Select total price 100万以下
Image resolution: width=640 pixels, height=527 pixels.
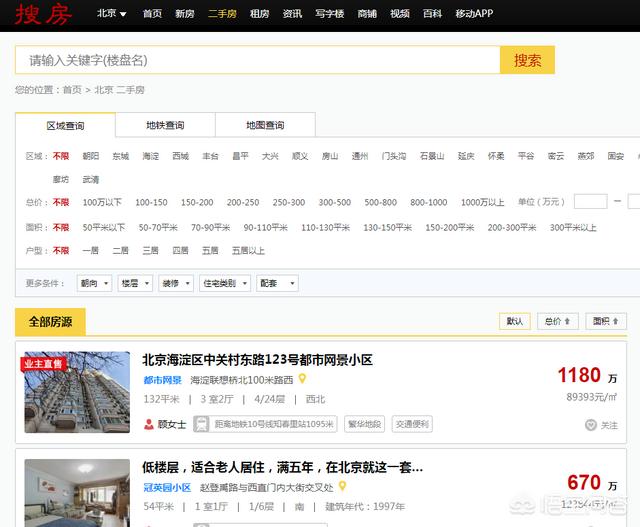(x=102, y=202)
